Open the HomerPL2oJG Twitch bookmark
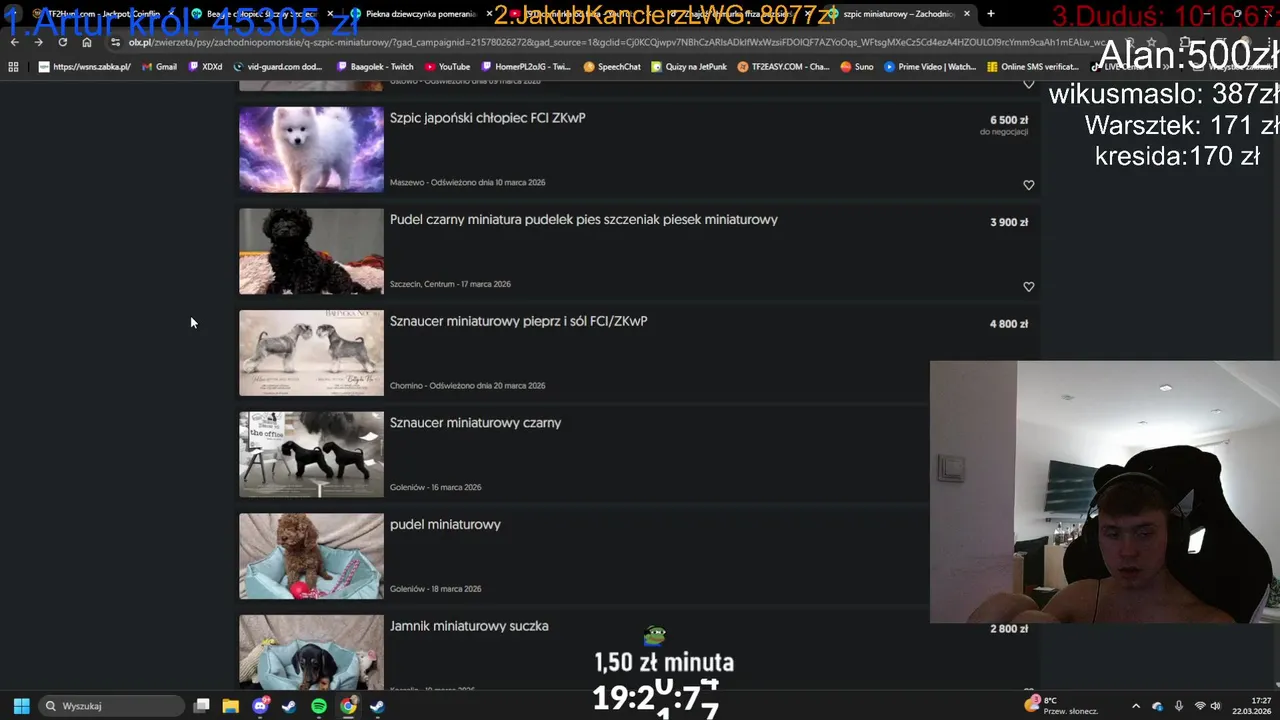This screenshot has height=720, width=1280. (x=525, y=67)
